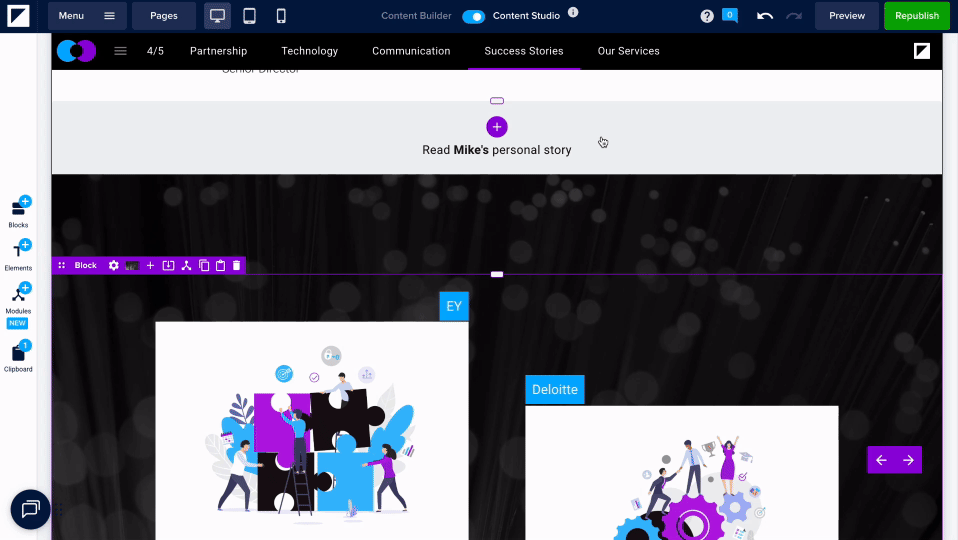Switch to mobile phone preview mode
Image resolution: width=958 pixels, height=540 pixels.
tap(281, 16)
